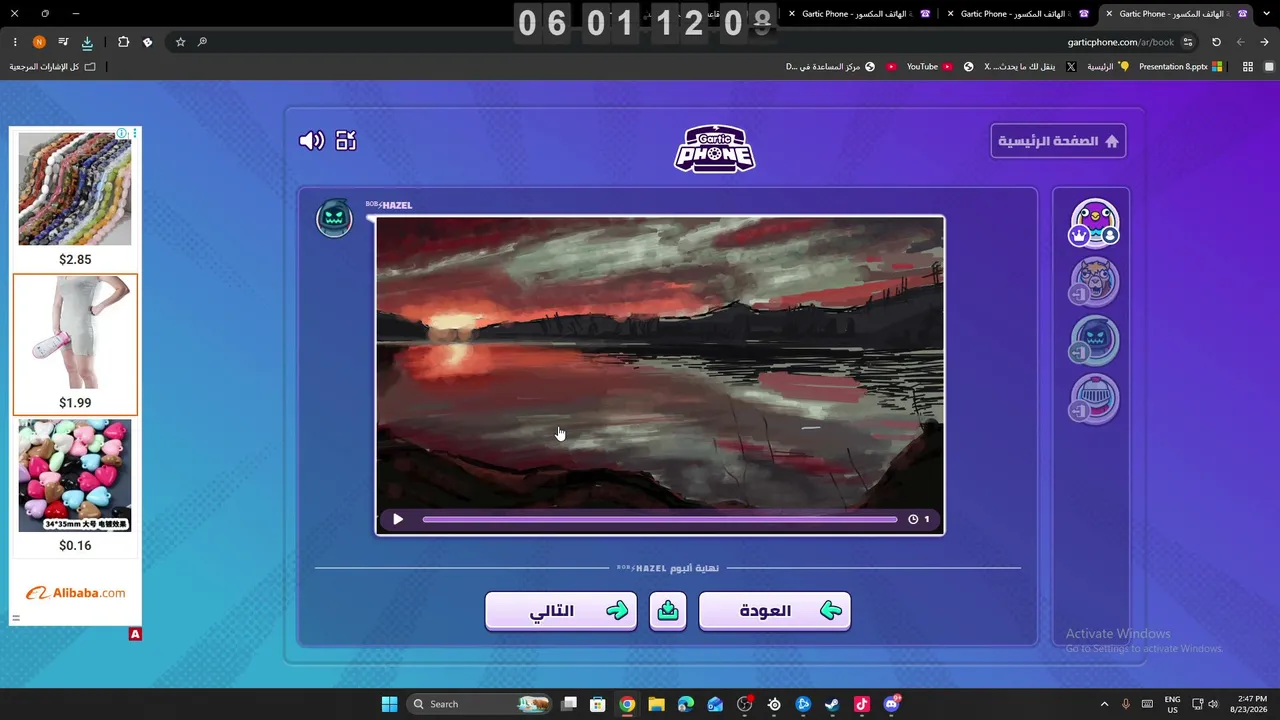The image size is (1280, 720).
Task: Mute the Gartic Phone sound
Action: (x=311, y=141)
